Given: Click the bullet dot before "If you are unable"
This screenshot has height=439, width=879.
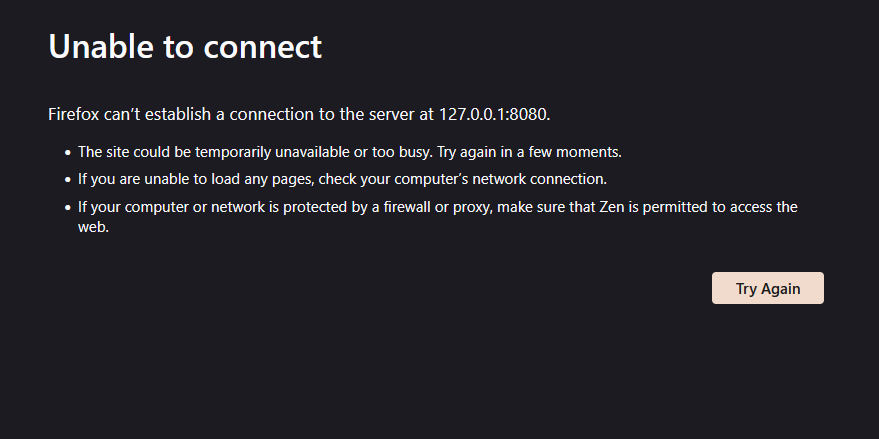Looking at the screenshot, I should (x=67, y=181).
